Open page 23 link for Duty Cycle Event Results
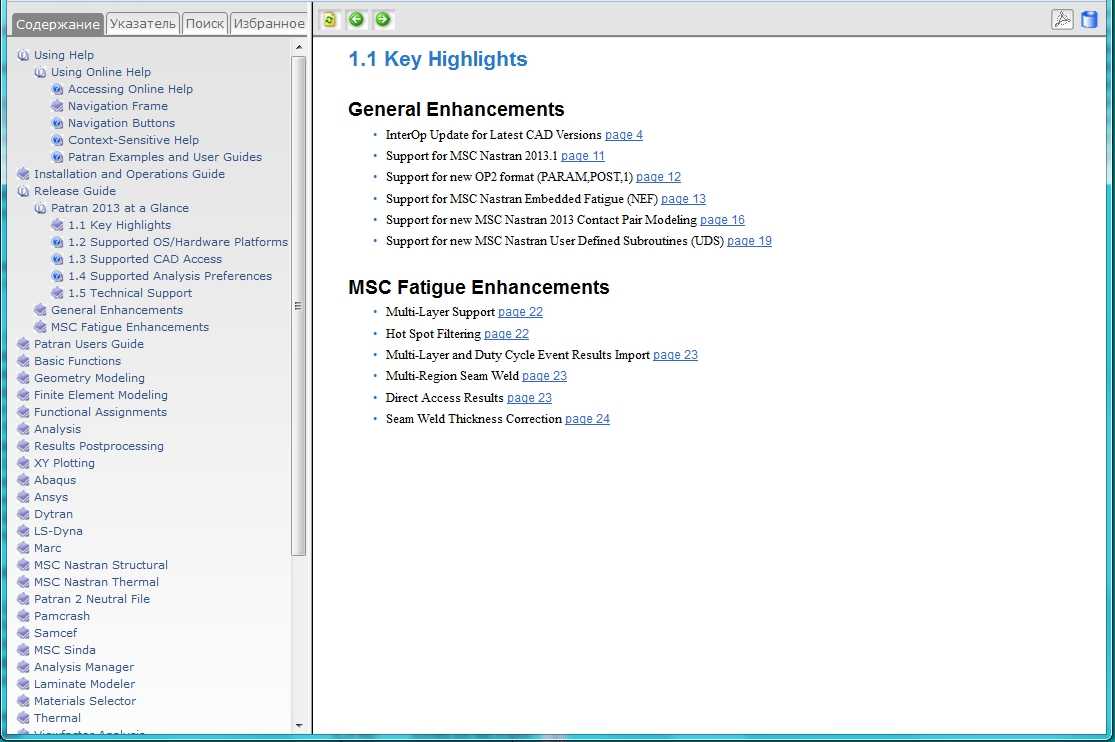The height and width of the screenshot is (742, 1115). coord(676,355)
